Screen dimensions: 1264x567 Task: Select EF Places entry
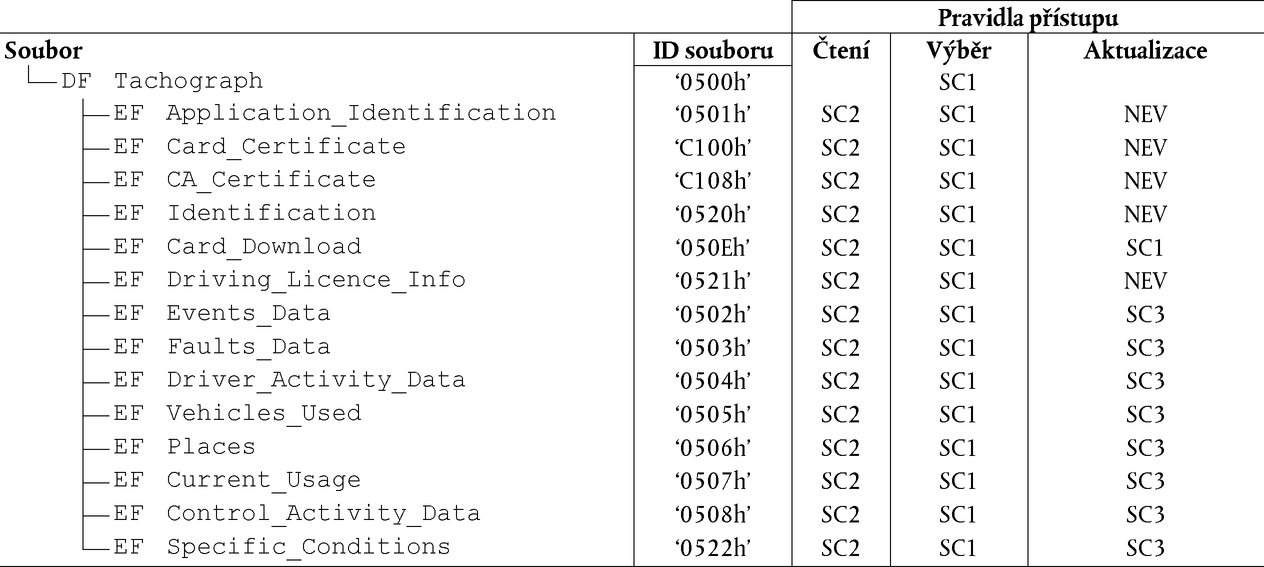click(x=184, y=447)
